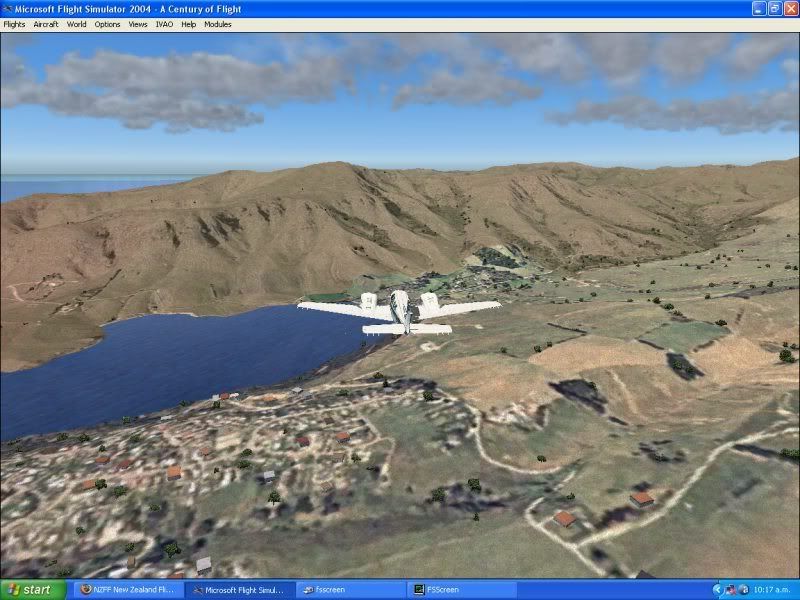Restore down the Flight Simulator window
Image resolution: width=800 pixels, height=600 pixels.
tap(771, 9)
